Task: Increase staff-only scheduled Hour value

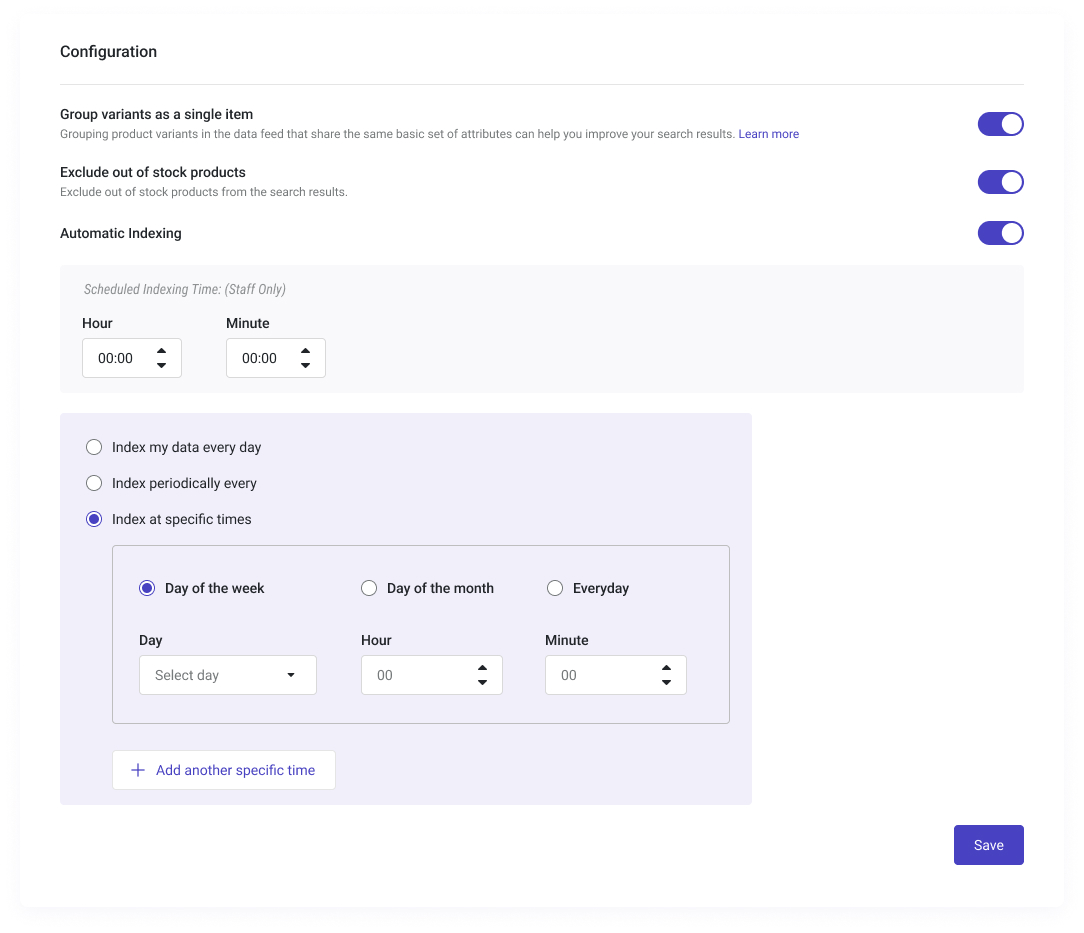Action: pyautogui.click(x=161, y=351)
